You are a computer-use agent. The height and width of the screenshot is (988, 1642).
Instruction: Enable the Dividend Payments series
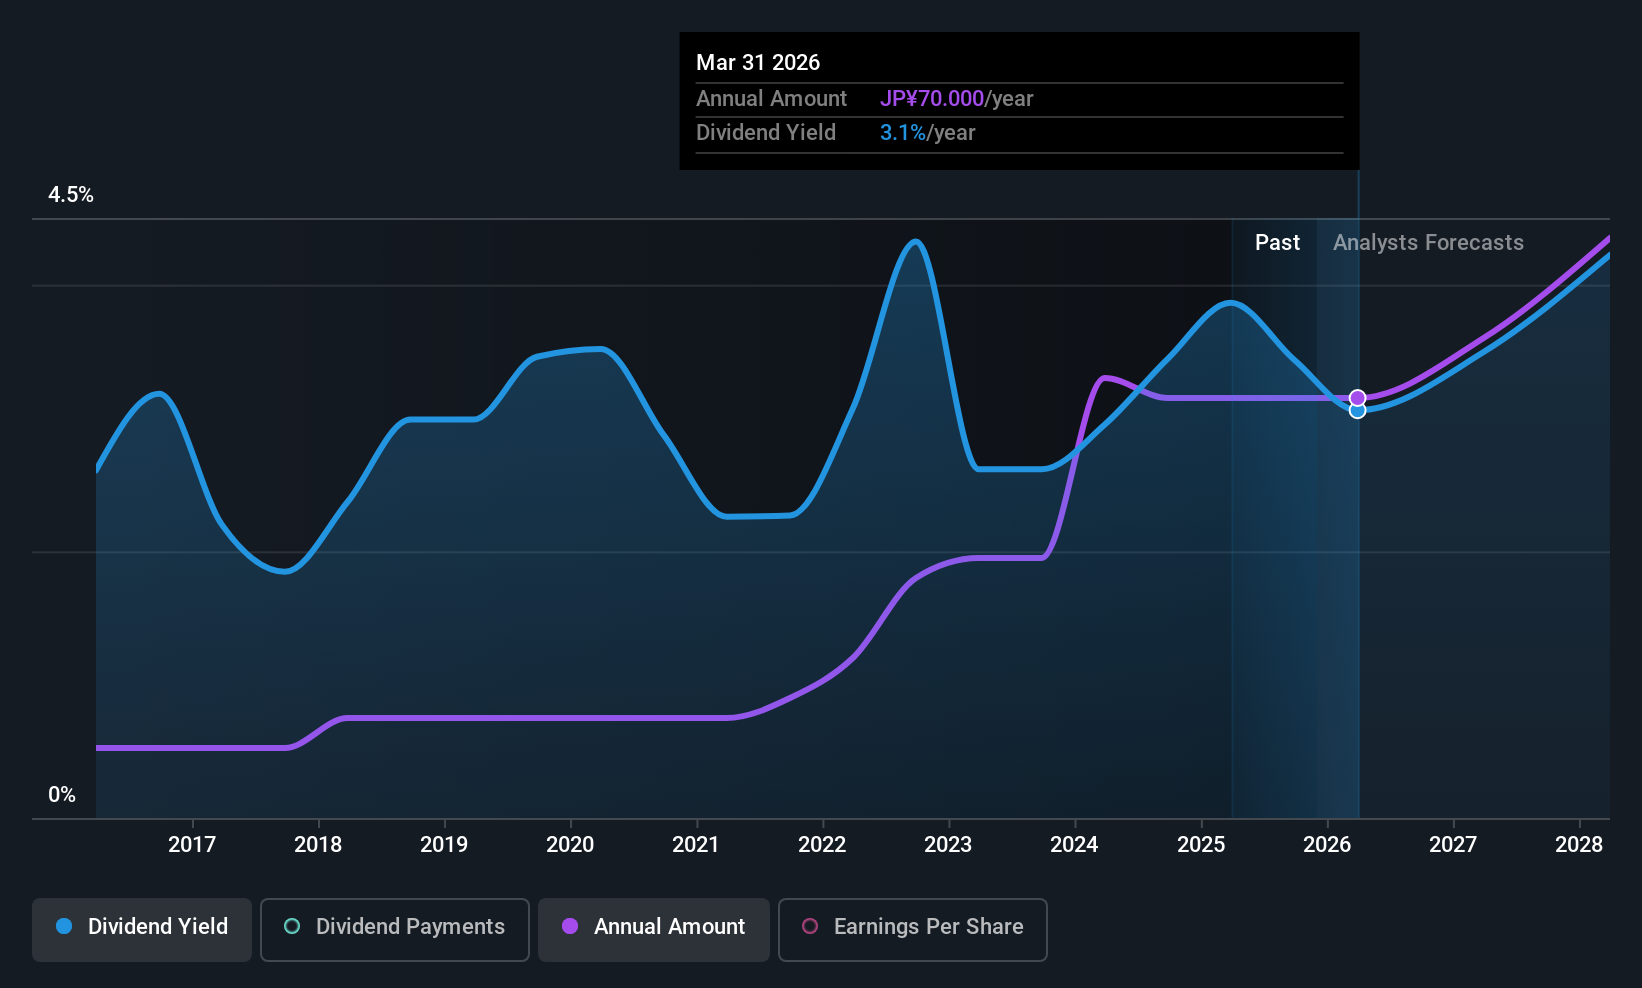[x=395, y=928]
